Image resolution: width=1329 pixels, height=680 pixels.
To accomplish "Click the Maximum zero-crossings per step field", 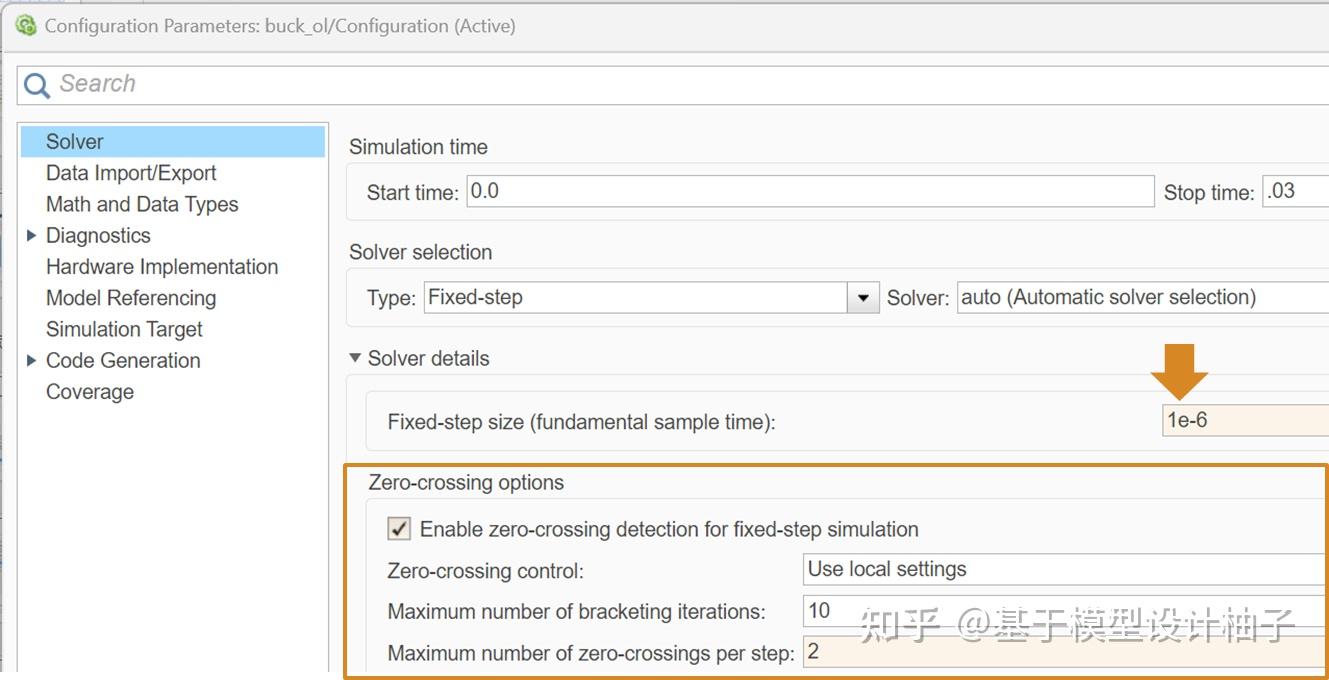I will pos(1066,652).
